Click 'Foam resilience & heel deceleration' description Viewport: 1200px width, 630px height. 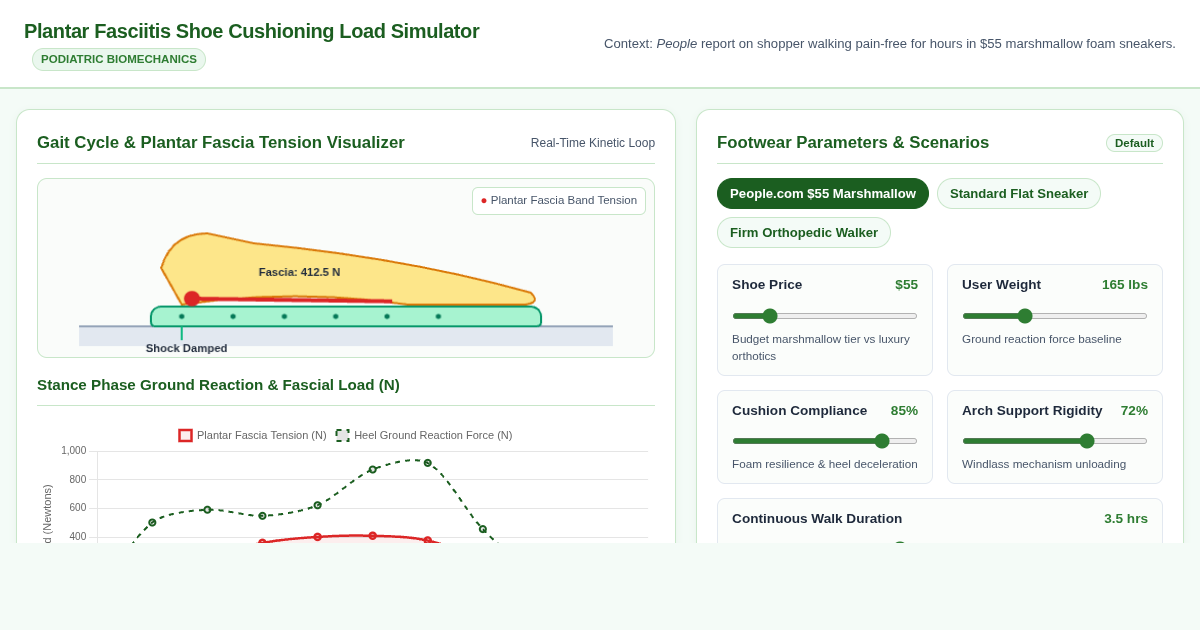pos(825,464)
